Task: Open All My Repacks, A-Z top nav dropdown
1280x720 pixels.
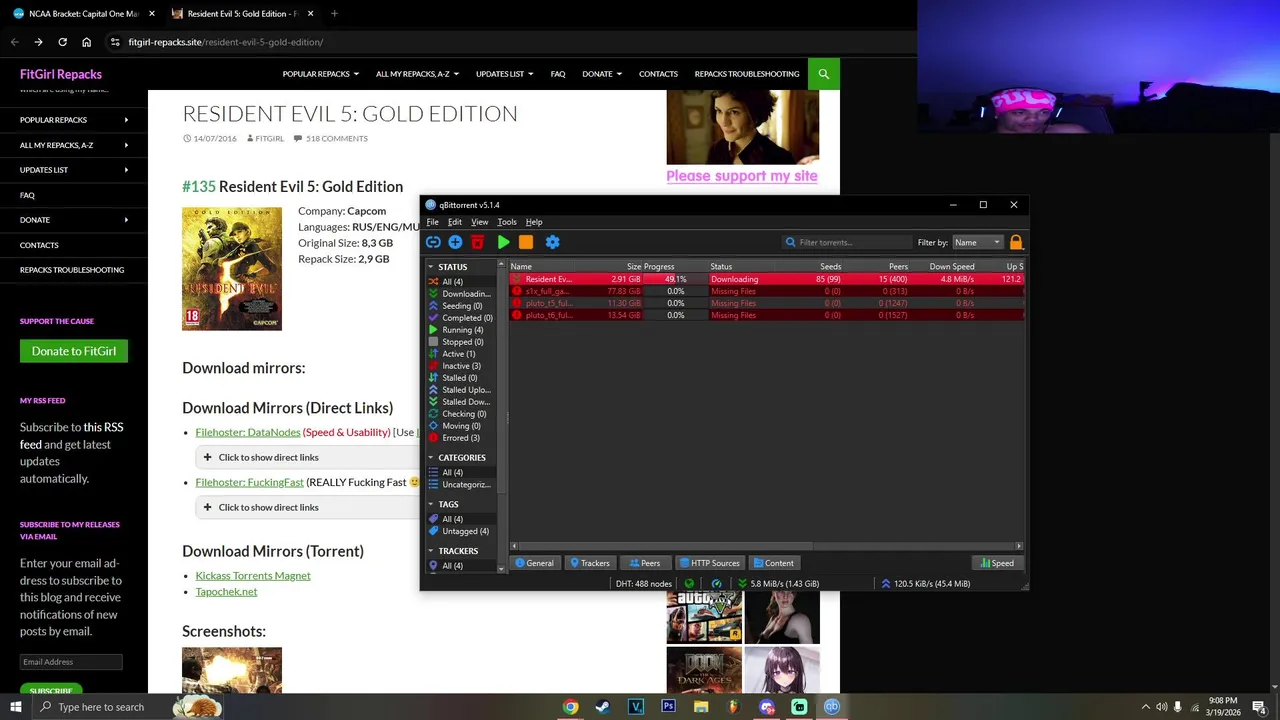Action: coord(417,74)
